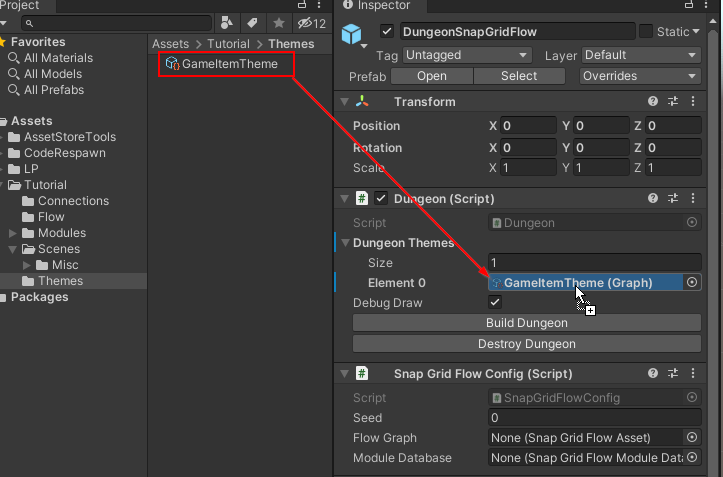Click object picker beside Element 0 theme

[x=692, y=283]
